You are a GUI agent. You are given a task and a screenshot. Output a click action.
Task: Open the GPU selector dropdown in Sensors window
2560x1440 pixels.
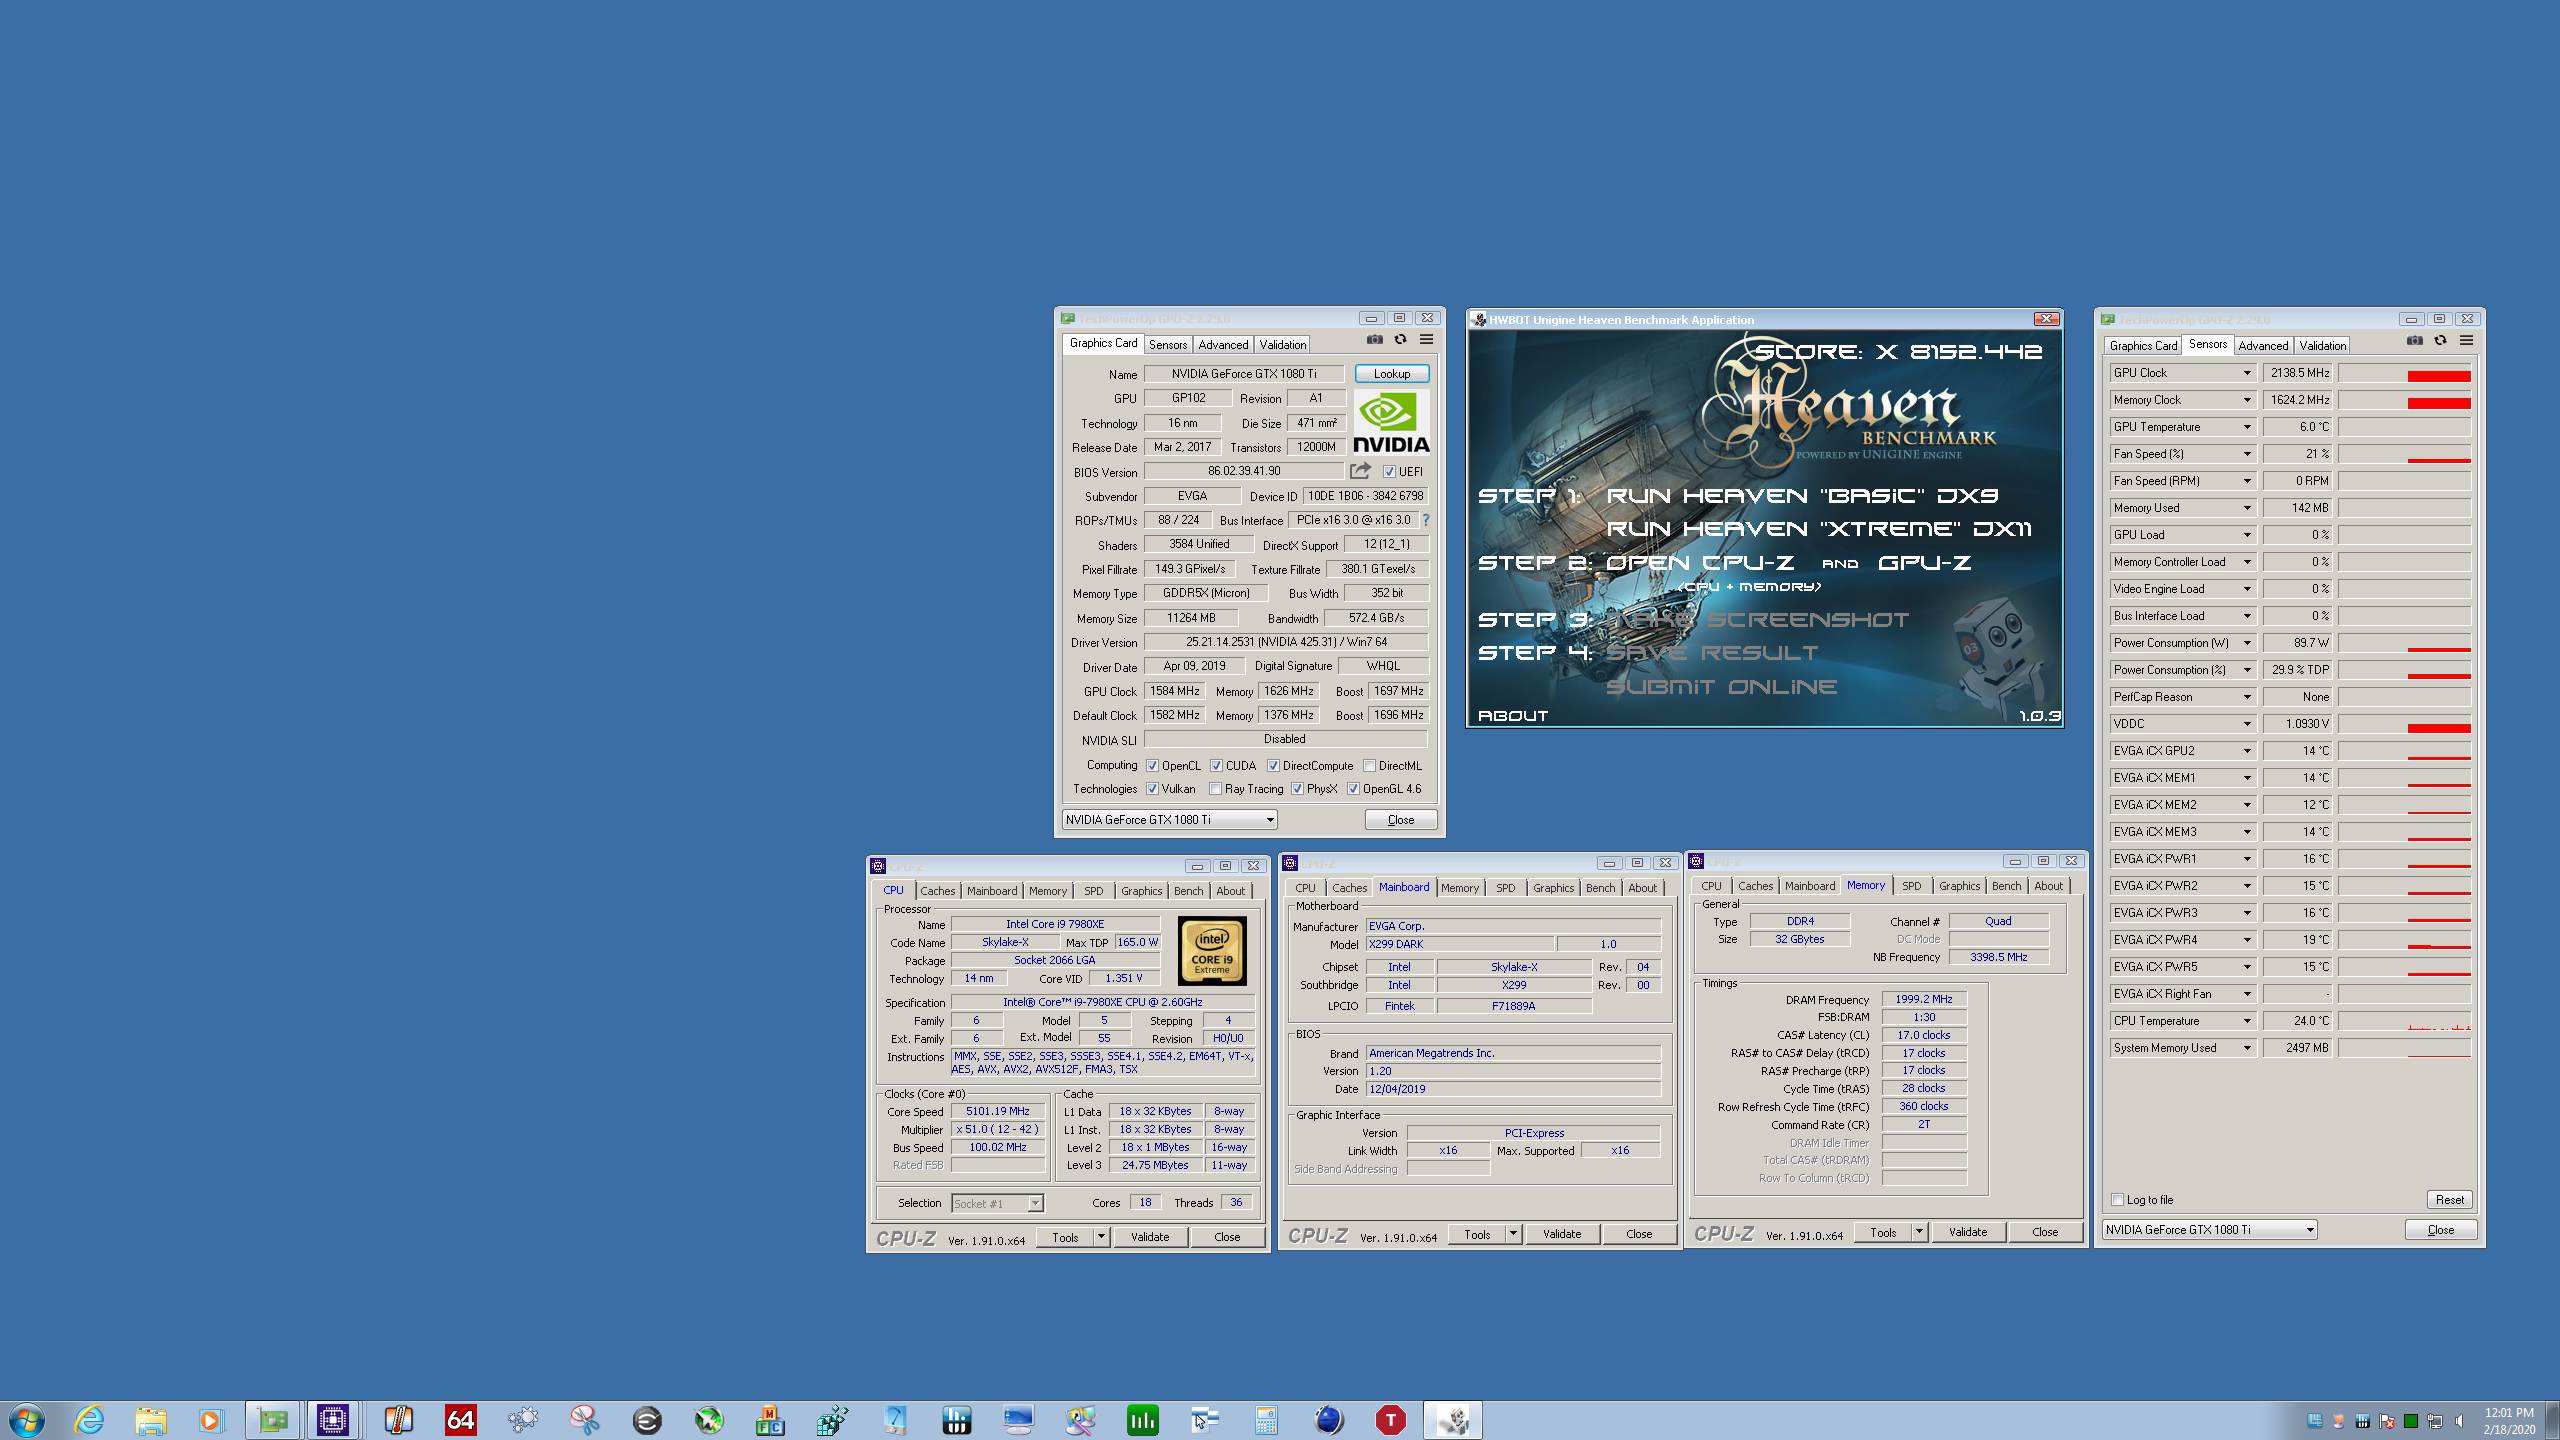tap(2210, 1230)
